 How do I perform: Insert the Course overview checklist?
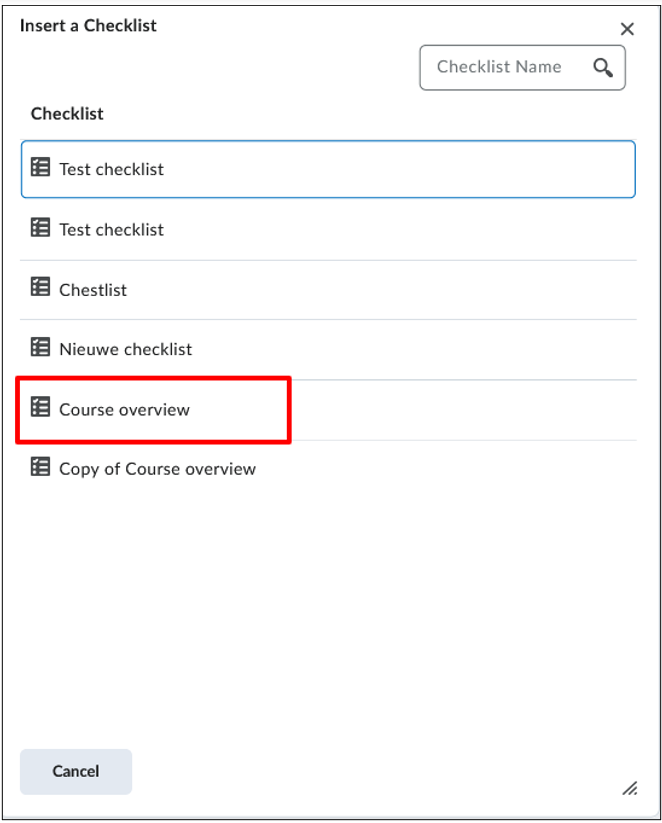[124, 409]
